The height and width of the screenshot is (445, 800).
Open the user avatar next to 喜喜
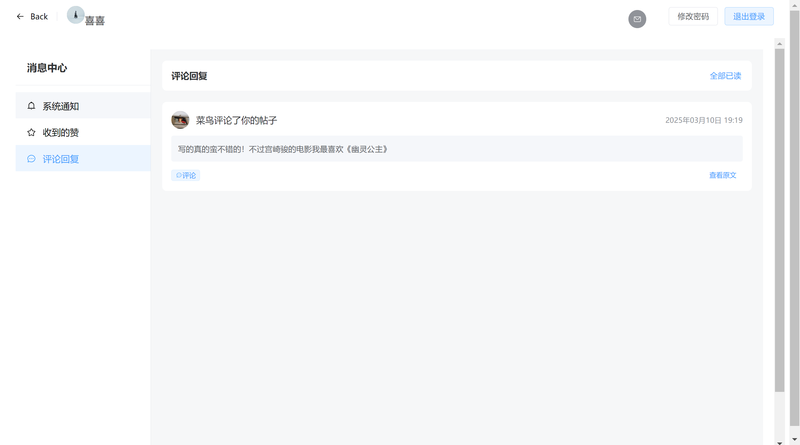pos(76,15)
